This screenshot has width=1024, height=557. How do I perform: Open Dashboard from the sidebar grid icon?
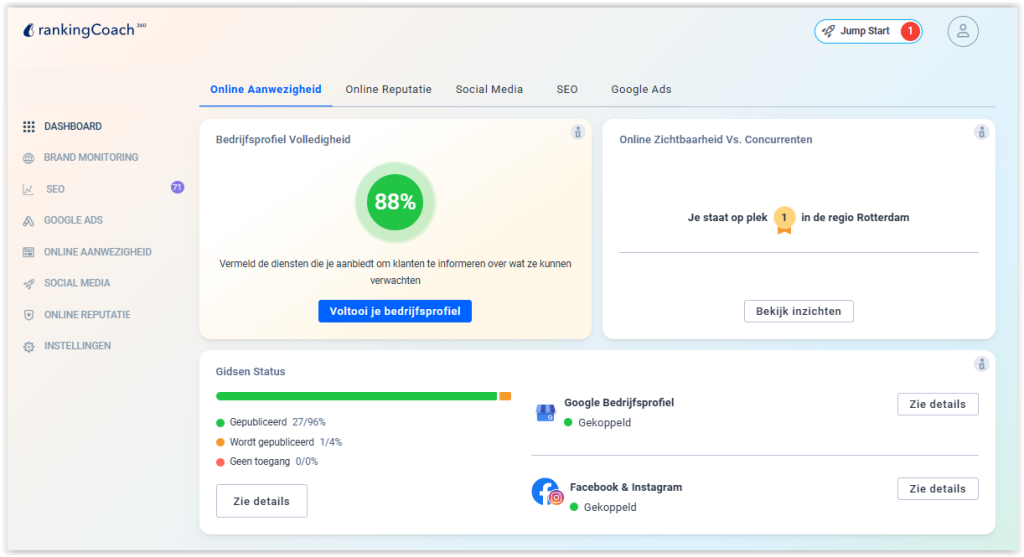tap(29, 127)
